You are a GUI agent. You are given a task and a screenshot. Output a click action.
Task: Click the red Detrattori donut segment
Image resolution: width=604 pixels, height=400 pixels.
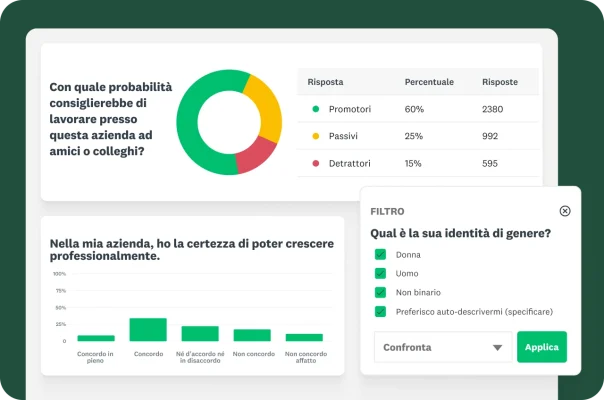click(x=256, y=156)
